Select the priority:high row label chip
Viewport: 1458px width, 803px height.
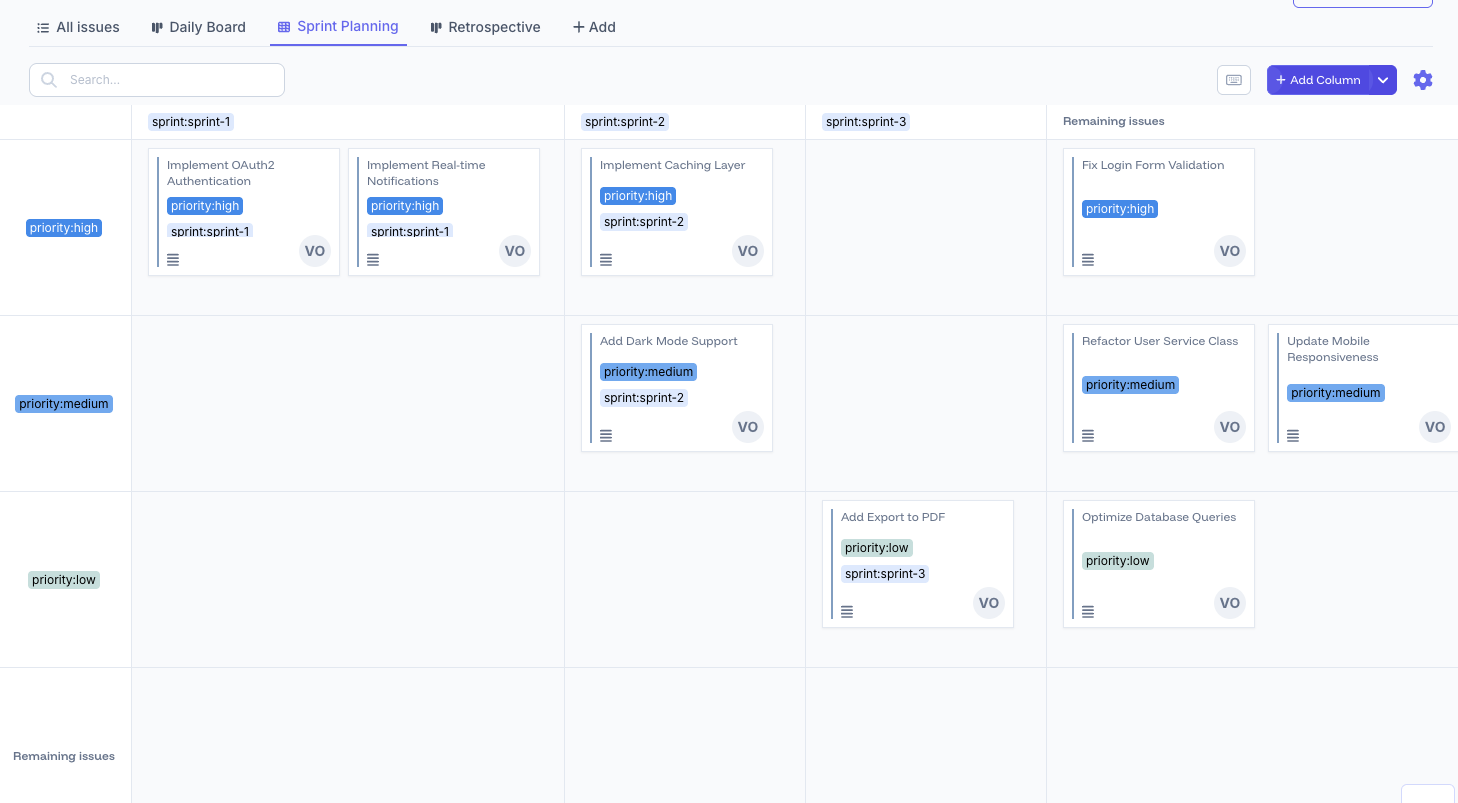click(x=63, y=227)
